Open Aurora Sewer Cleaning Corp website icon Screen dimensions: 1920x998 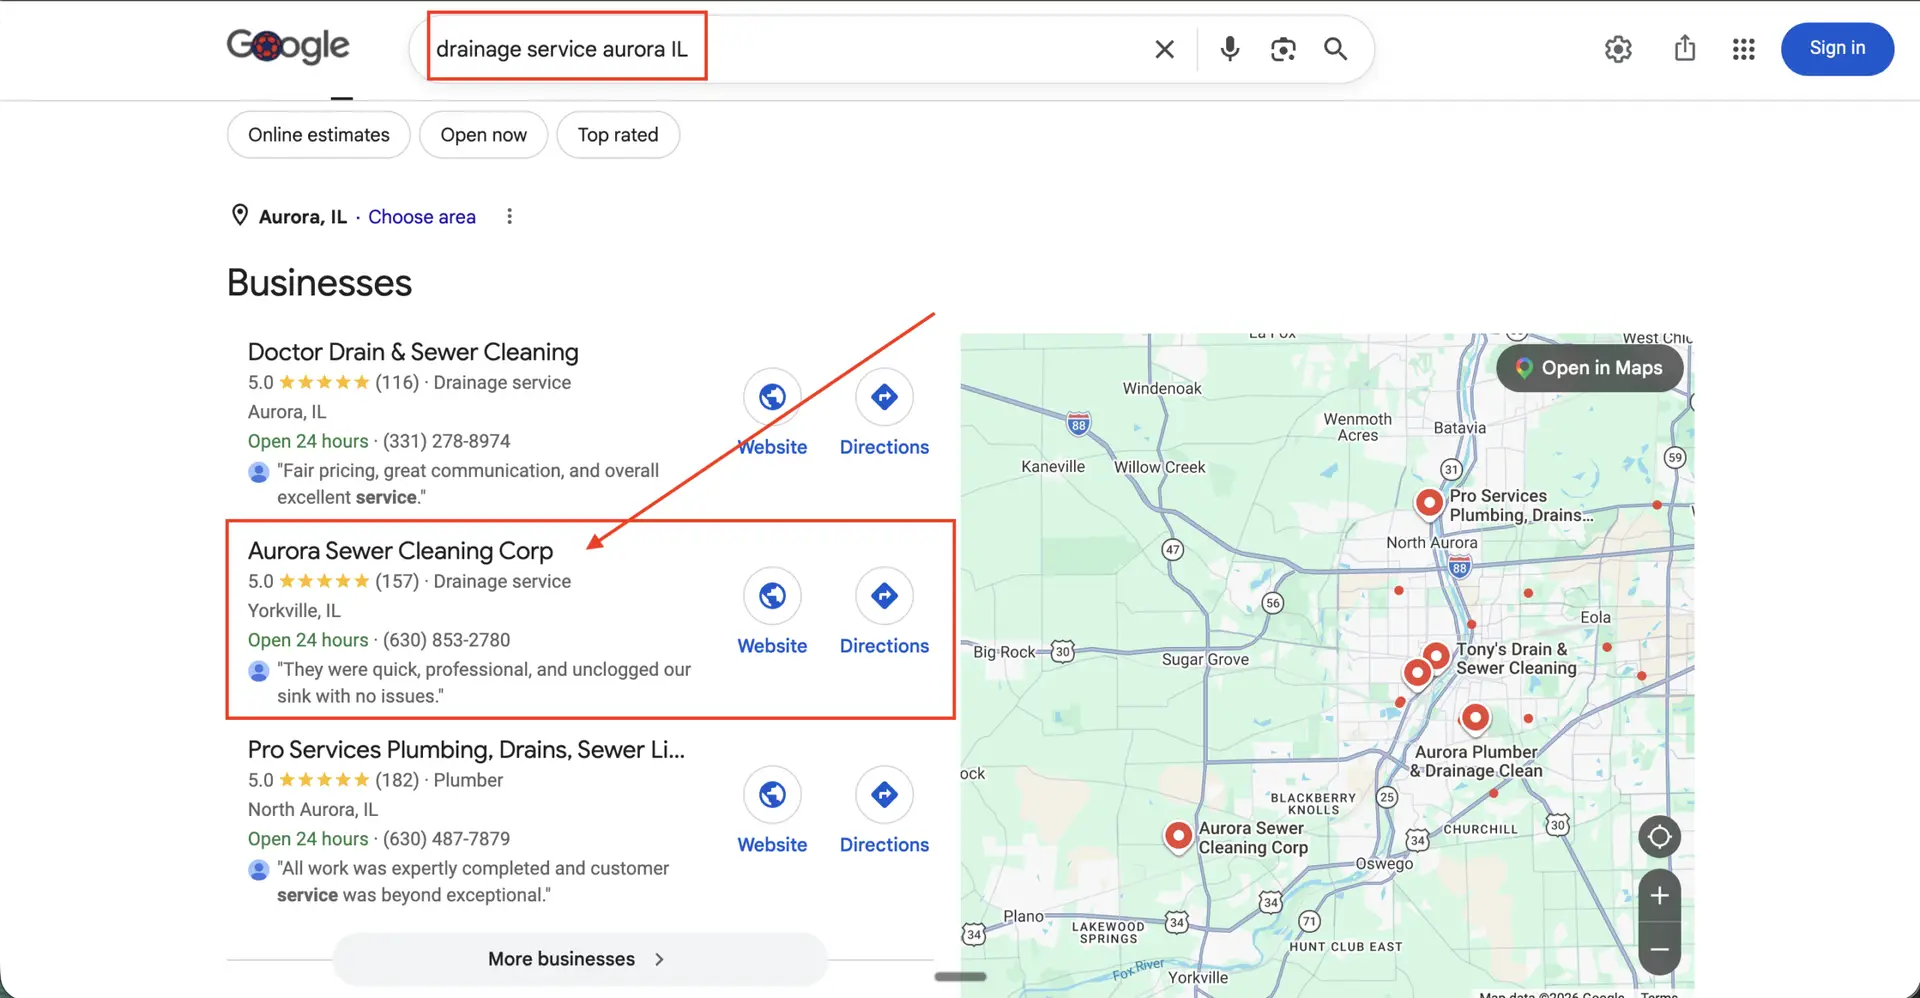coord(772,596)
